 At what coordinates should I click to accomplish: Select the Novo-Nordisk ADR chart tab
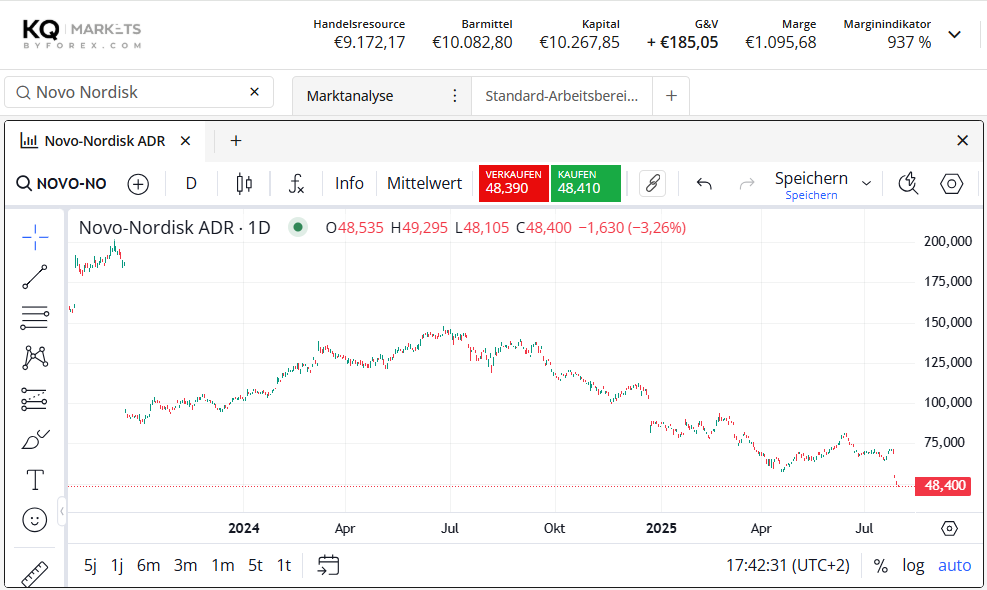click(104, 140)
